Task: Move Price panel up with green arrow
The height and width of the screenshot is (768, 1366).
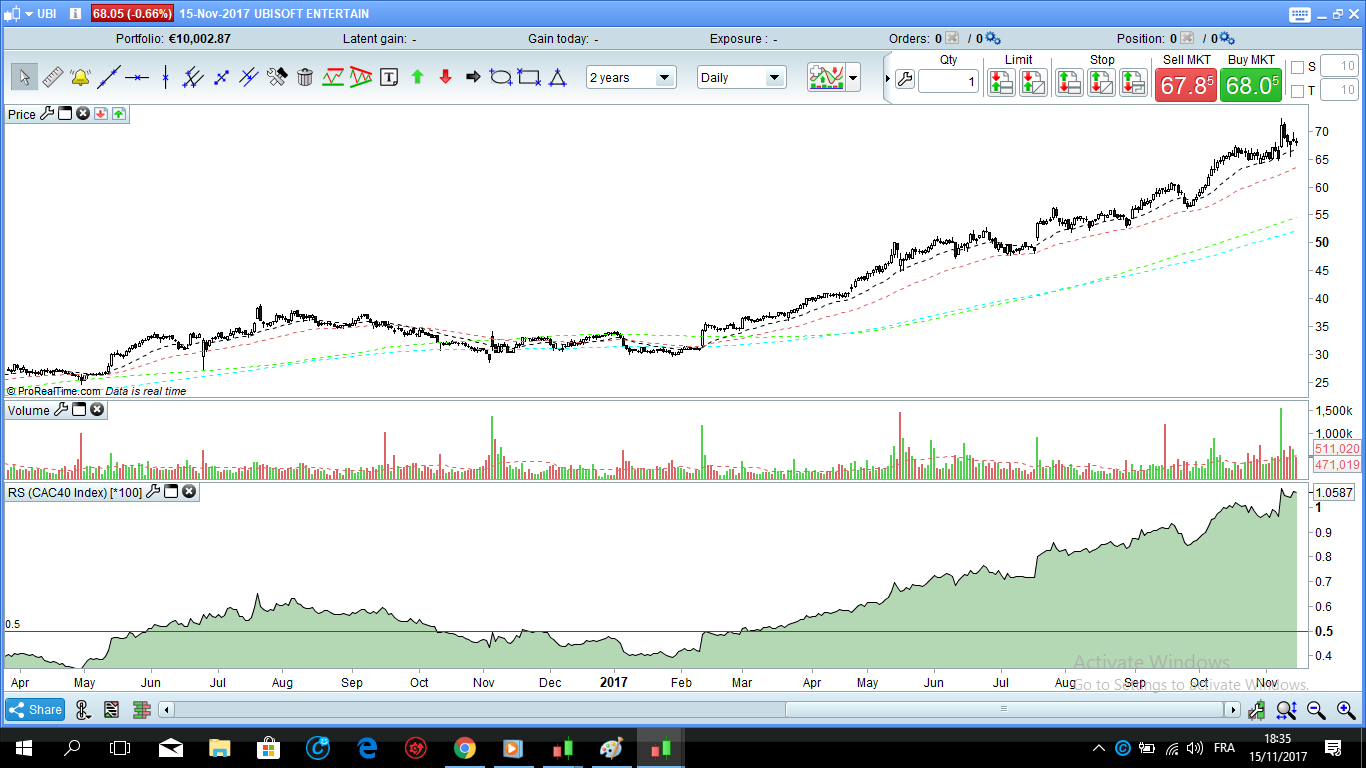Action: coord(119,114)
